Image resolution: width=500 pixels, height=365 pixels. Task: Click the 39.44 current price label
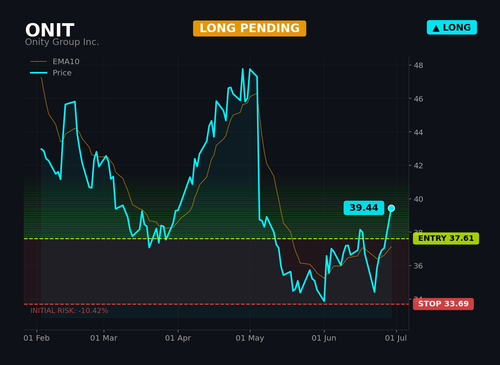tap(364, 208)
